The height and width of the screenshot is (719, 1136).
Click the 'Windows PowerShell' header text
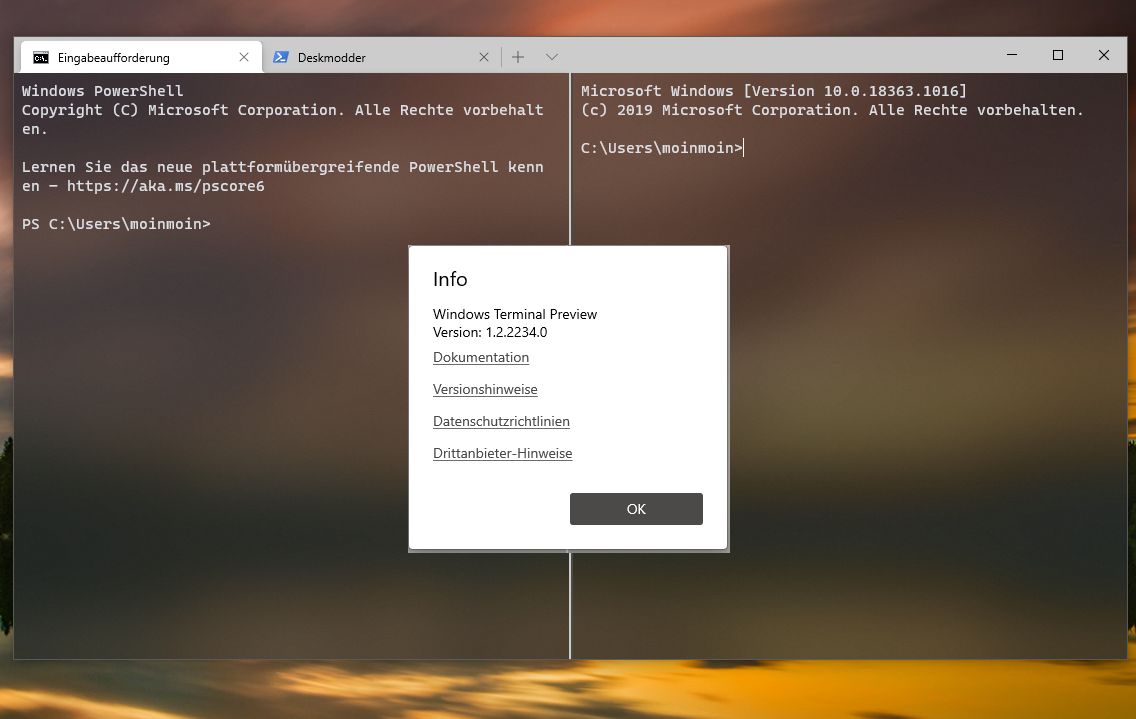tap(102, 91)
